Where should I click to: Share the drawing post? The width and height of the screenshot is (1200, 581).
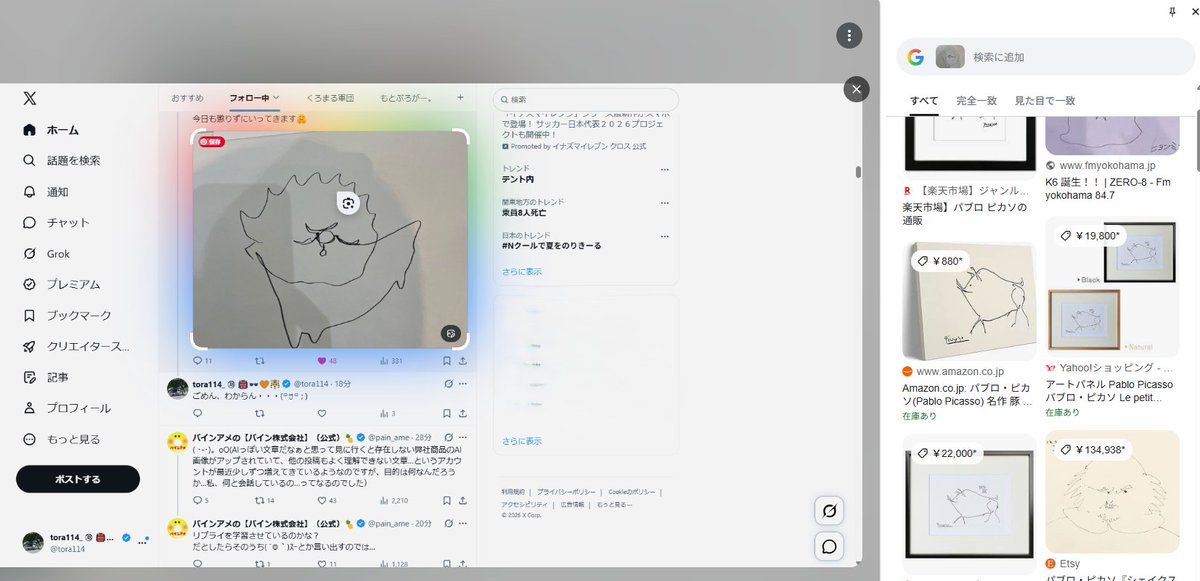click(x=464, y=361)
